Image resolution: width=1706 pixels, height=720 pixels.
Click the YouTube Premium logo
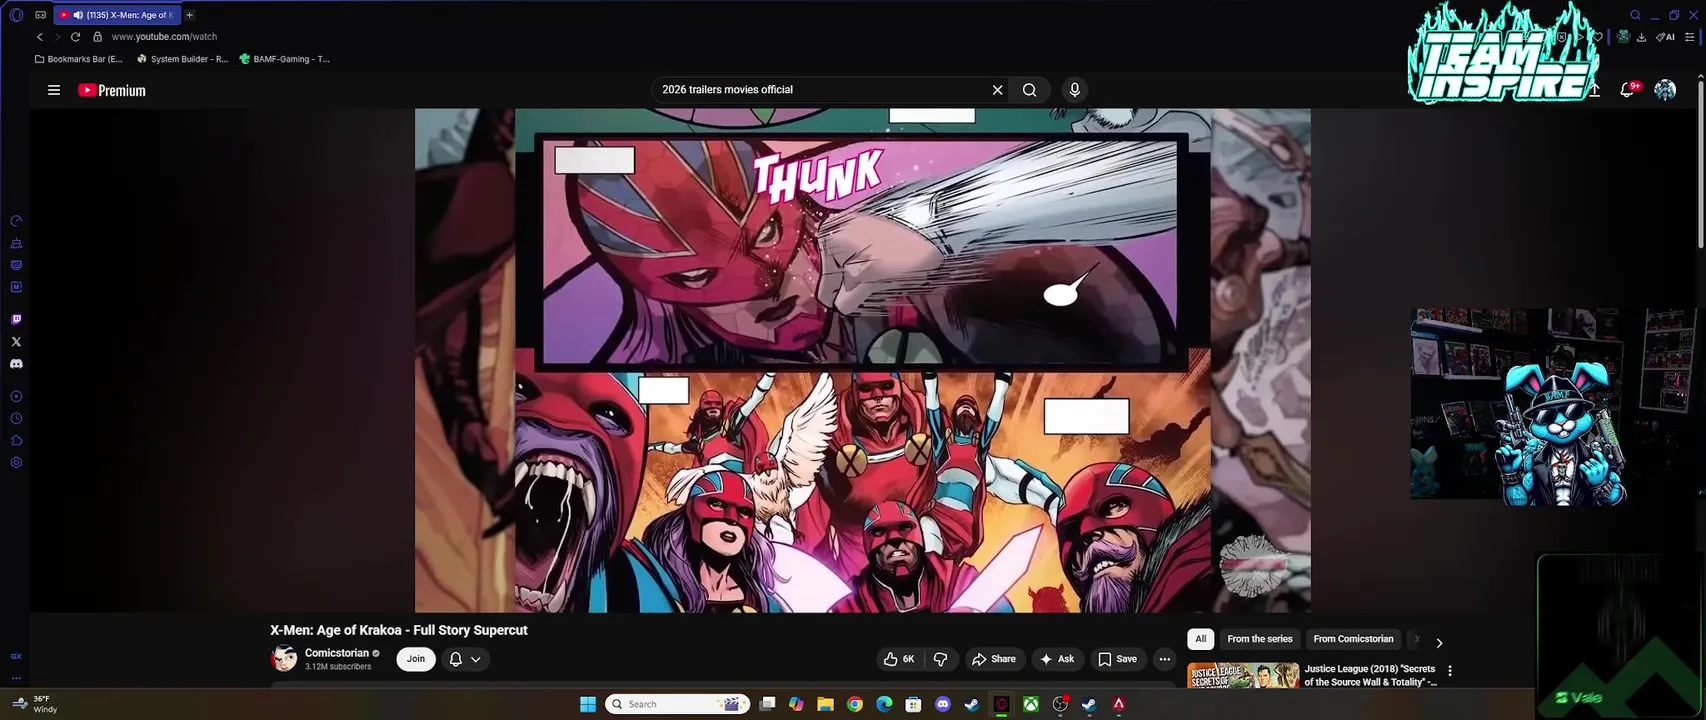(112, 90)
